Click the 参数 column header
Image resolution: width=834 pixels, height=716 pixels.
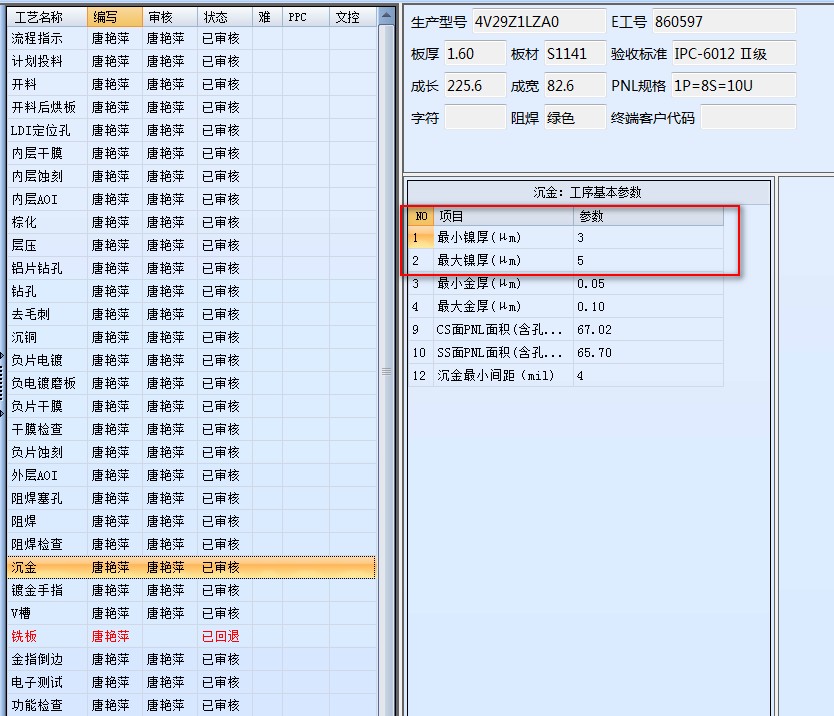coord(648,216)
